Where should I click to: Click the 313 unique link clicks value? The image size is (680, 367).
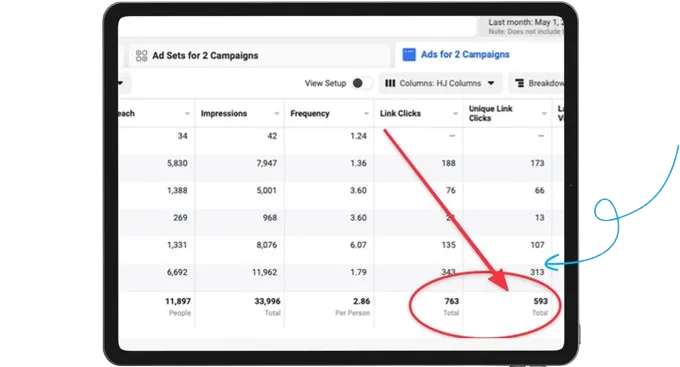537,272
